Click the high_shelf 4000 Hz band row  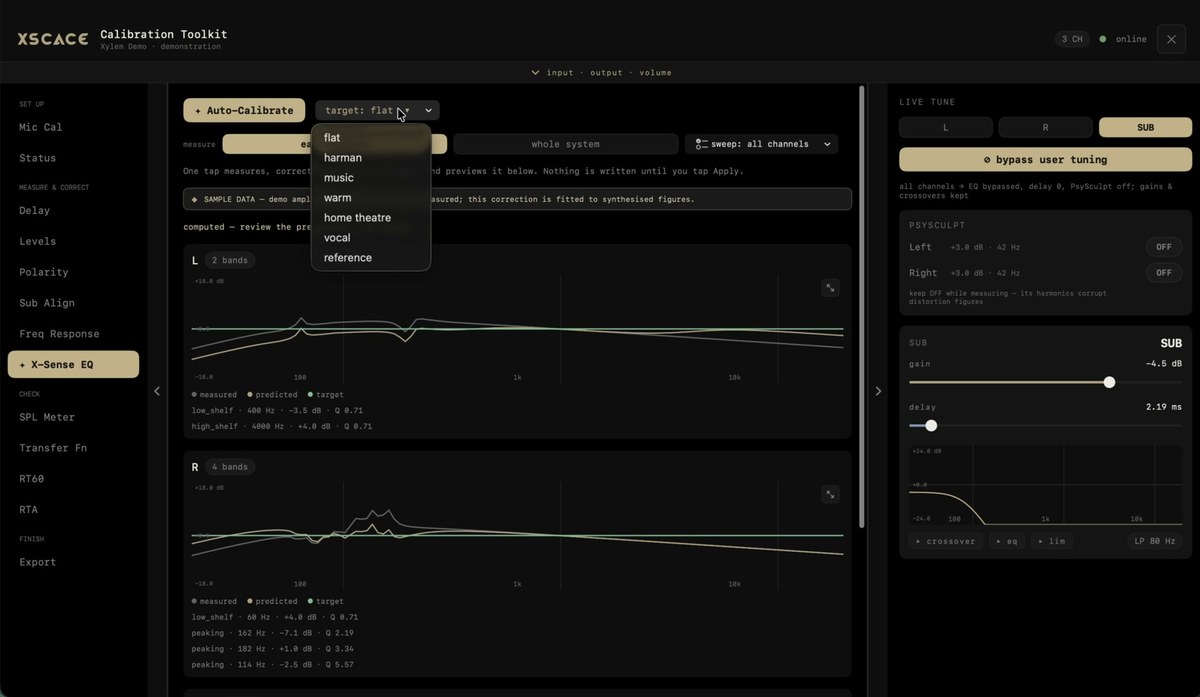pyautogui.click(x=282, y=426)
